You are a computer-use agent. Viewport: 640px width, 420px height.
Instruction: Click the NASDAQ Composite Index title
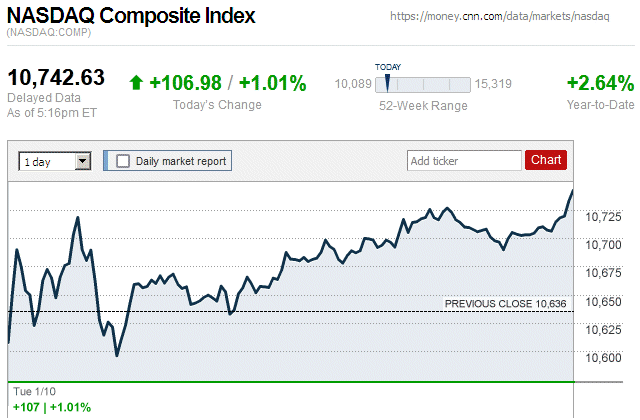pos(130,16)
